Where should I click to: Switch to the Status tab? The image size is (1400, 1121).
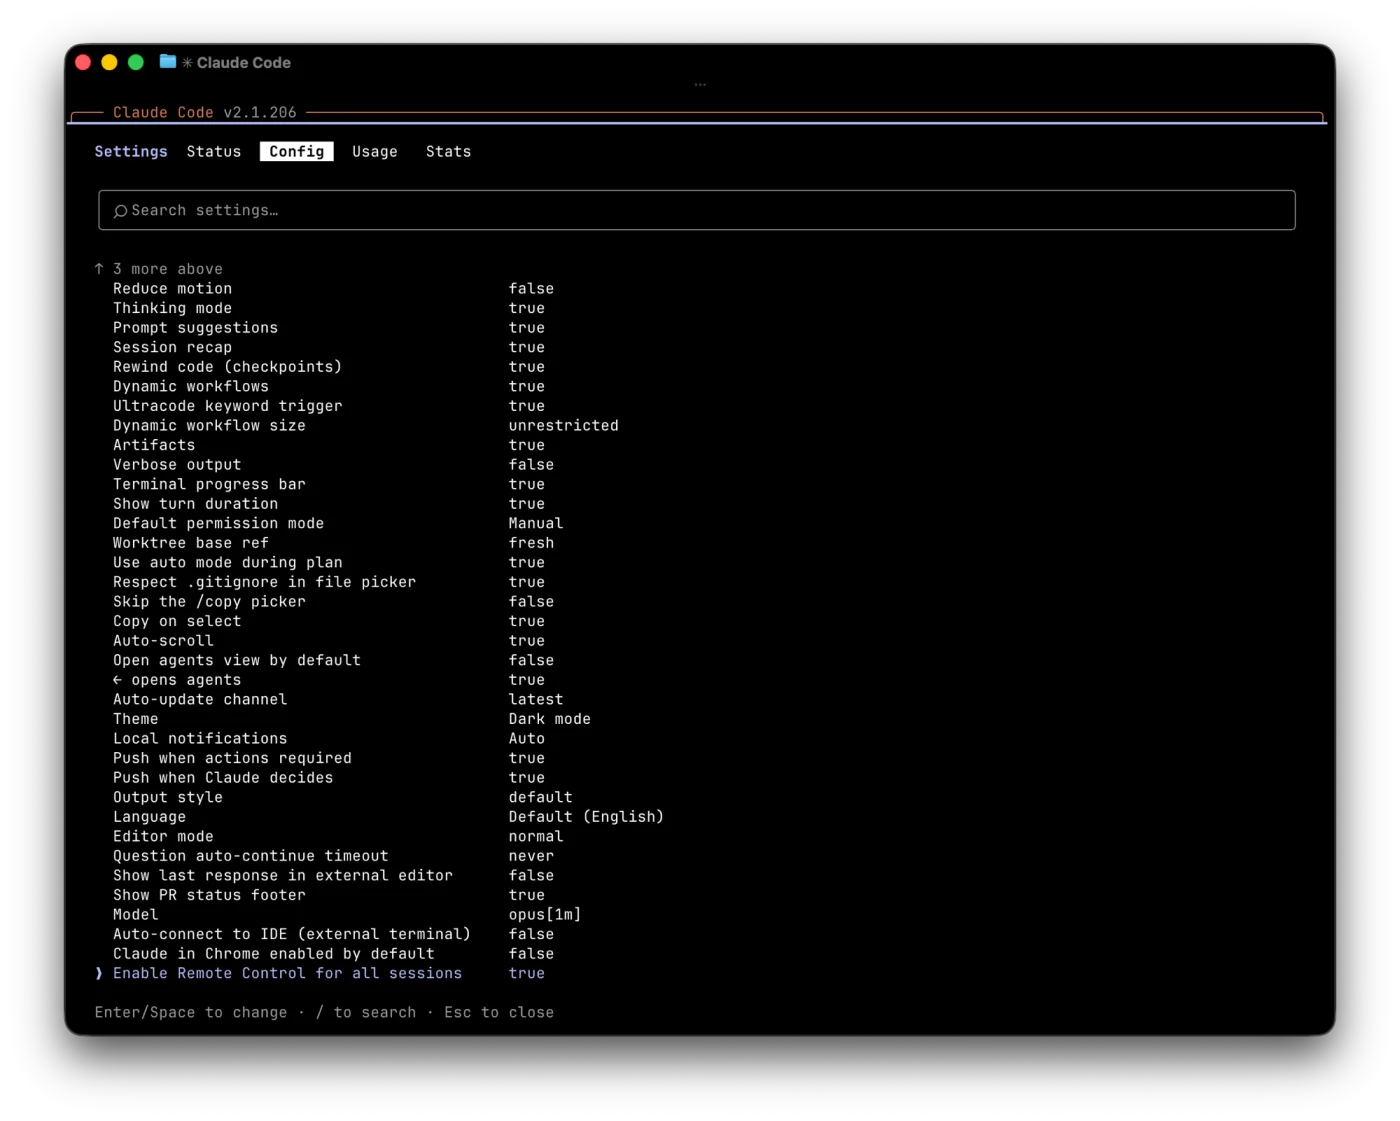pyautogui.click(x=214, y=152)
